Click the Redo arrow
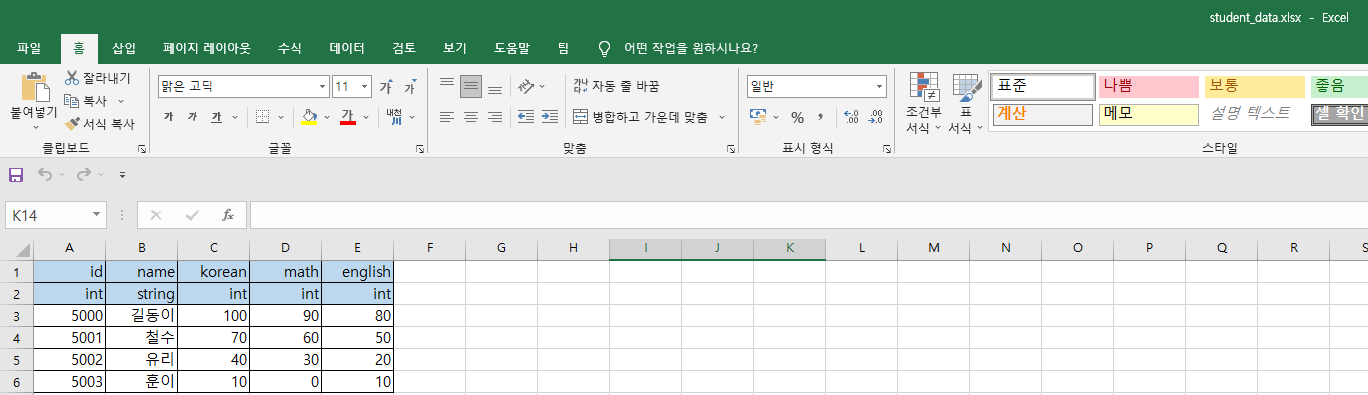Image resolution: width=1368 pixels, height=395 pixels. [83, 175]
